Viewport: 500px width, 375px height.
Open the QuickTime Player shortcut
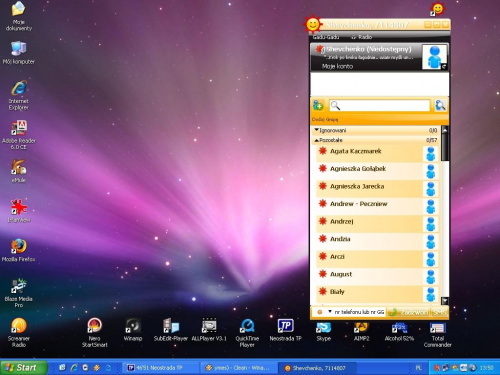(x=247, y=332)
